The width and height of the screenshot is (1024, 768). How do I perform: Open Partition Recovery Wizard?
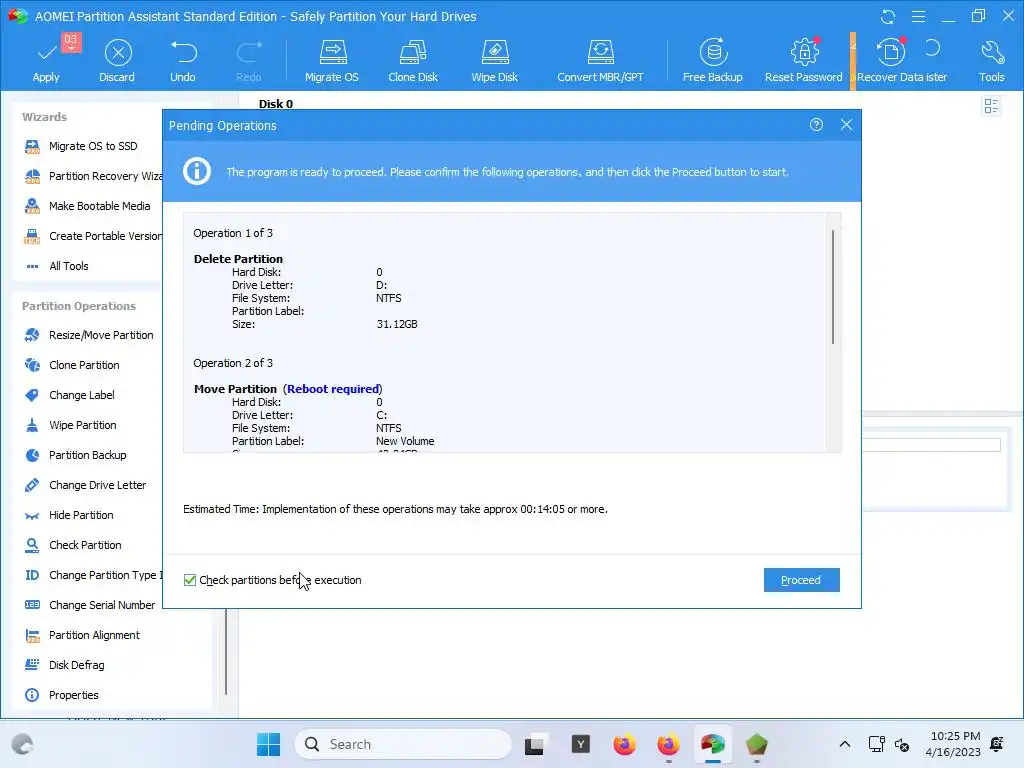(x=93, y=176)
